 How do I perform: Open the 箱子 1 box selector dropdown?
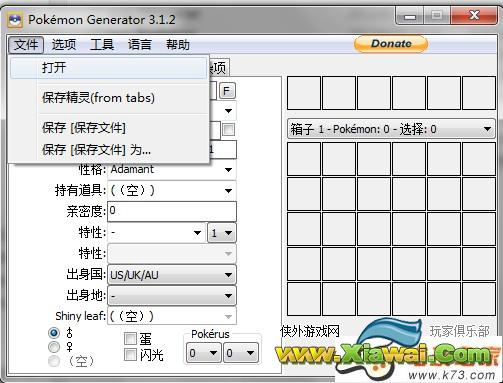point(391,129)
